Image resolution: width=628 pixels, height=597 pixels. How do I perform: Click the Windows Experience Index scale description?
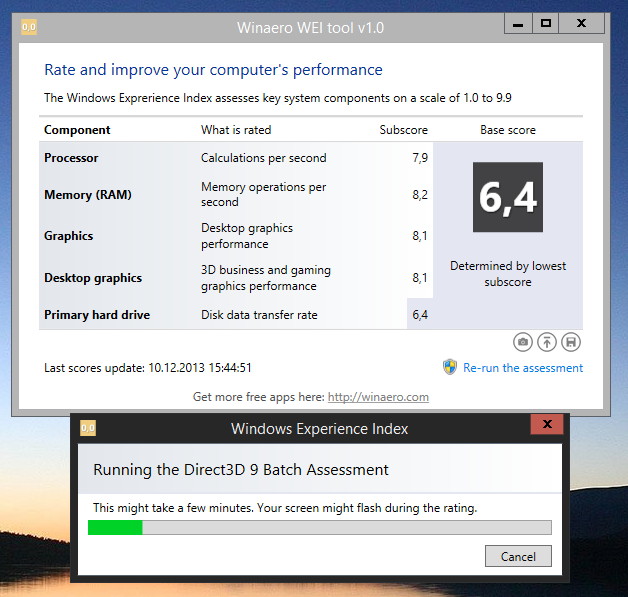point(278,98)
